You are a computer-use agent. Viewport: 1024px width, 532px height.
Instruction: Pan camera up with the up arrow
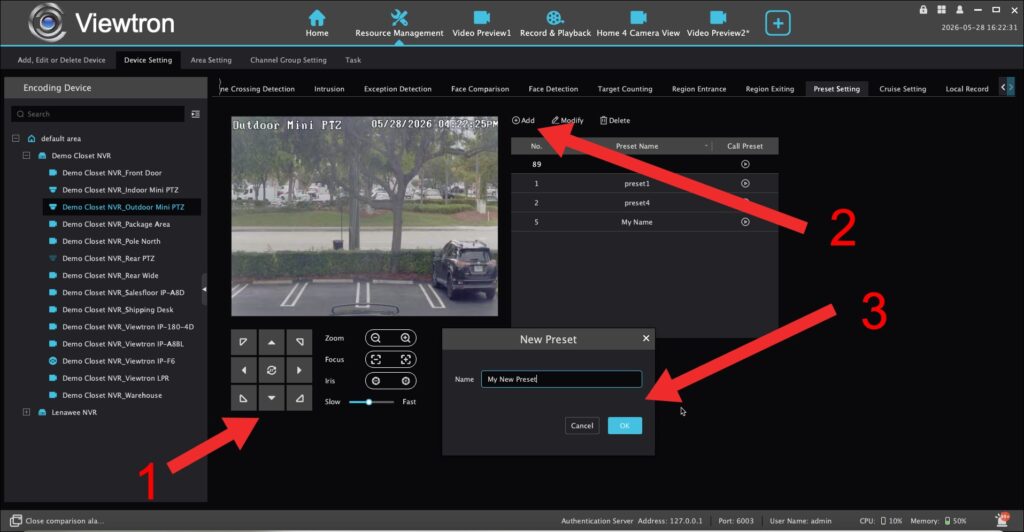click(x=271, y=342)
